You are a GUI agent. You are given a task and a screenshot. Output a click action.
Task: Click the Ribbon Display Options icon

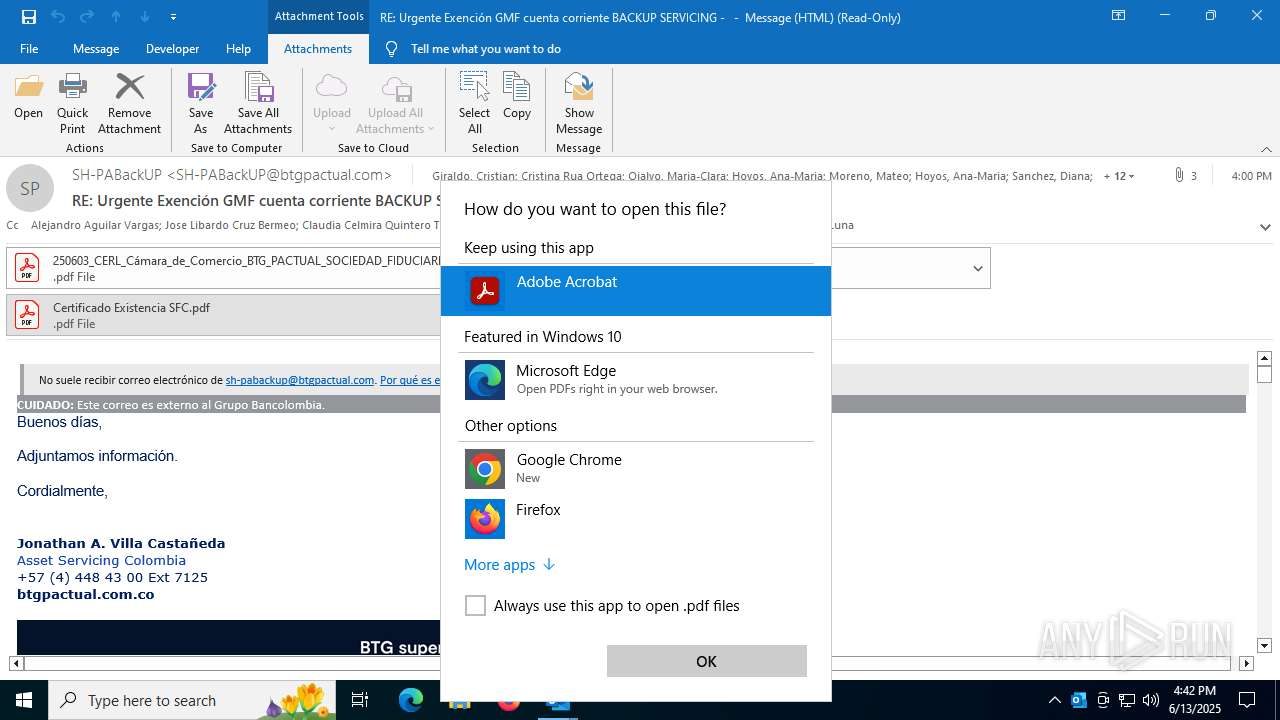point(1118,16)
